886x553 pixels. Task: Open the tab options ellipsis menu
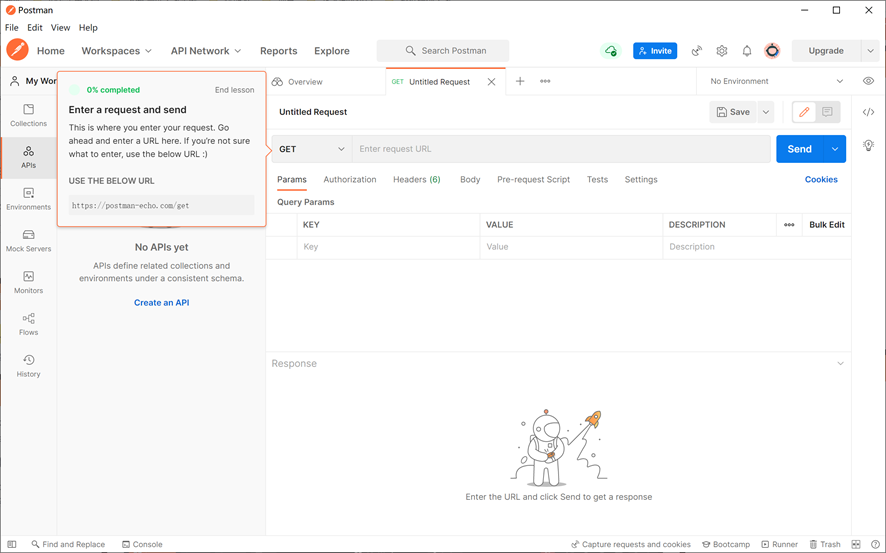tap(545, 81)
